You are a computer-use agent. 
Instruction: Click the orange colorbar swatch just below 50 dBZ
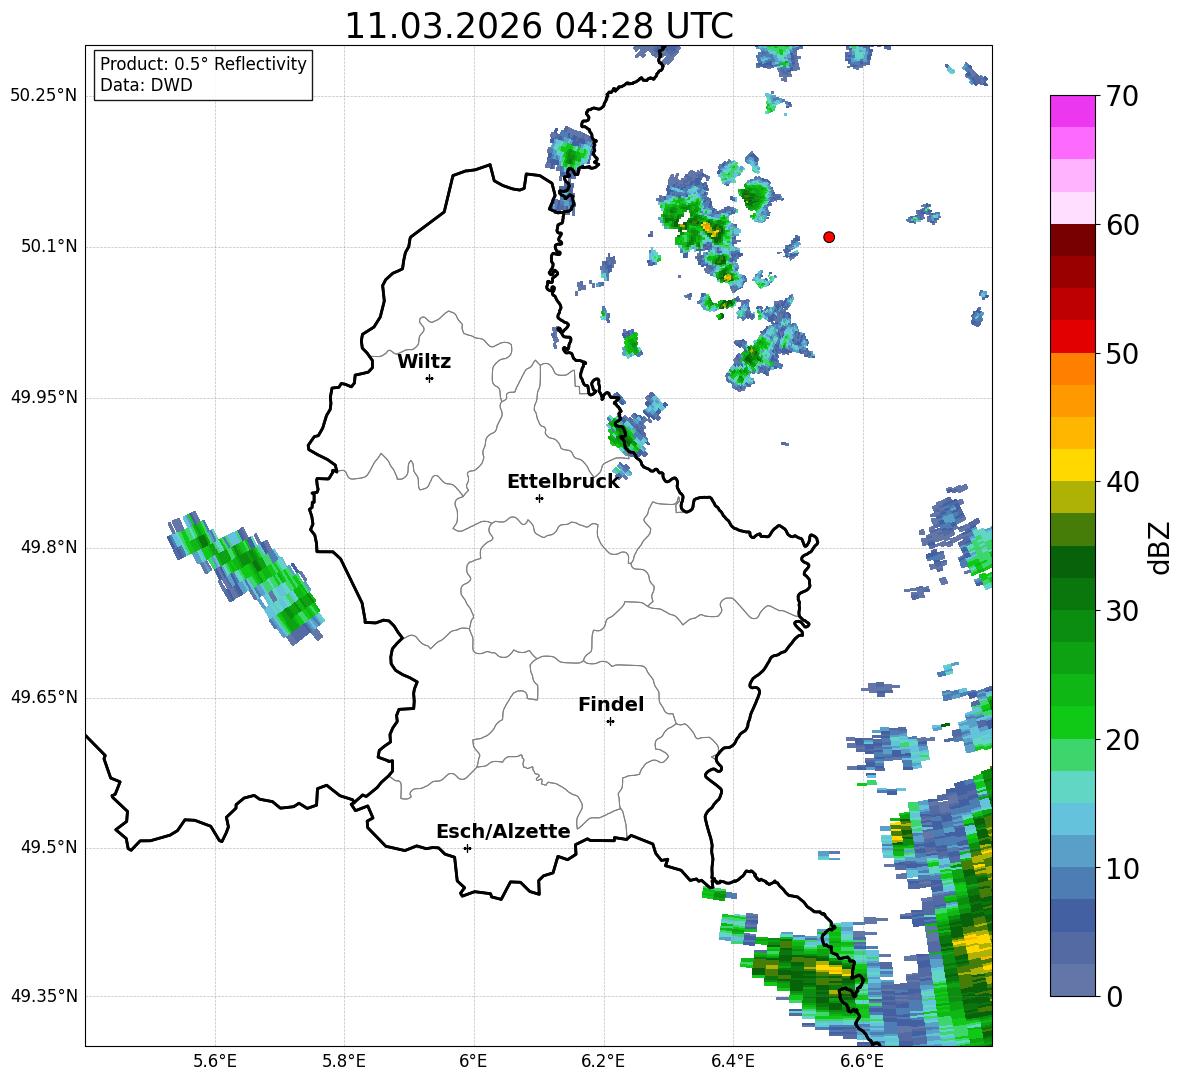(1072, 369)
